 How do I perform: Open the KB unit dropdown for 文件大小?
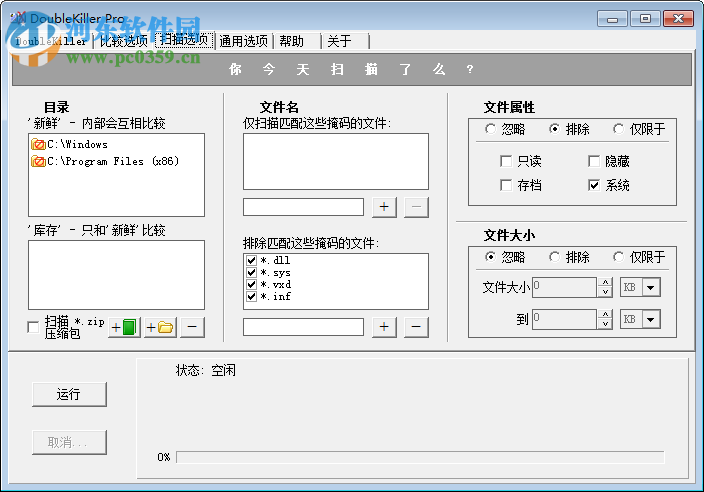coord(651,287)
